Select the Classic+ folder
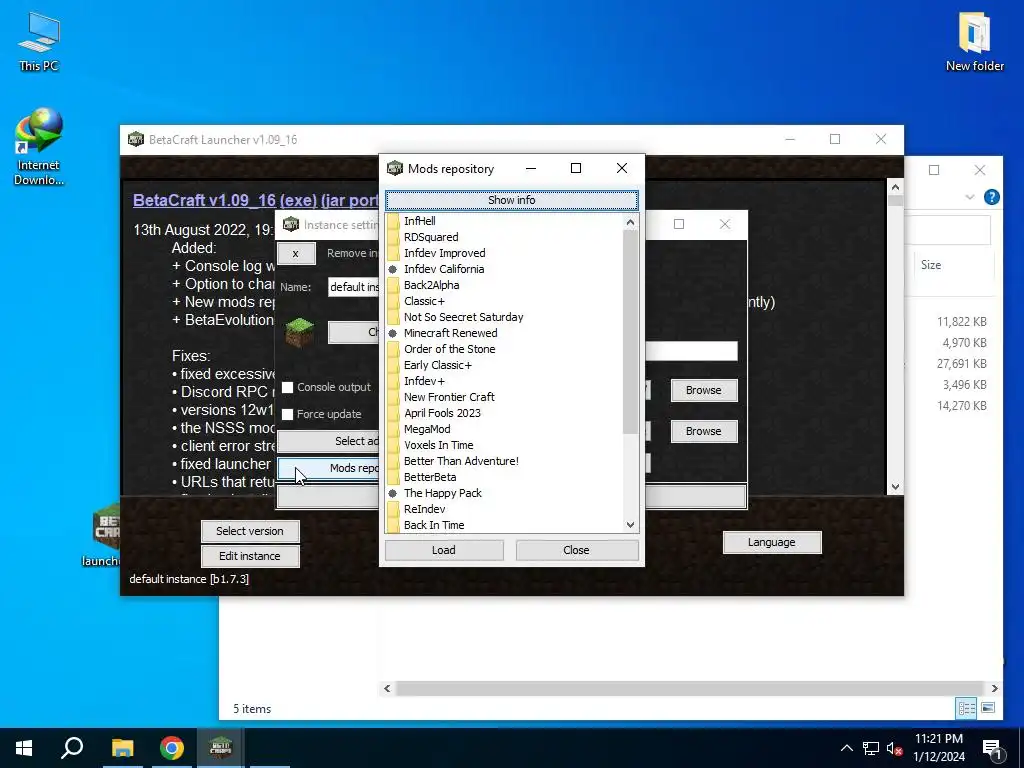Screen dimensions: 1024x768 pos(424,301)
